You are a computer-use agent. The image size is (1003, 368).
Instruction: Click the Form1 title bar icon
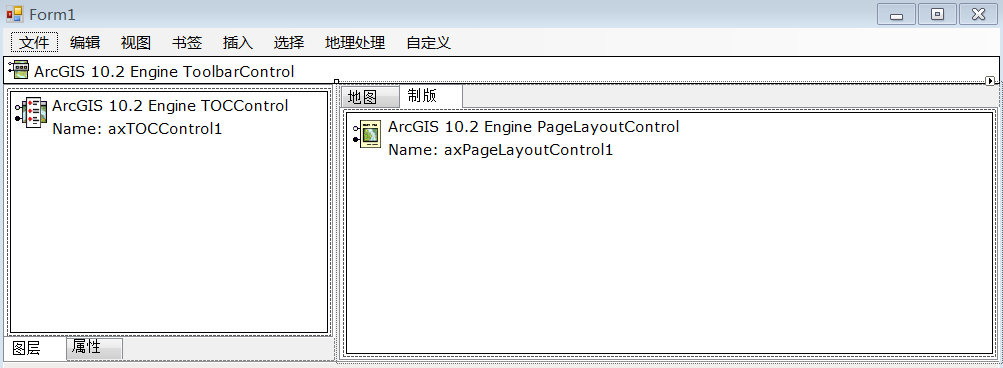pos(15,13)
